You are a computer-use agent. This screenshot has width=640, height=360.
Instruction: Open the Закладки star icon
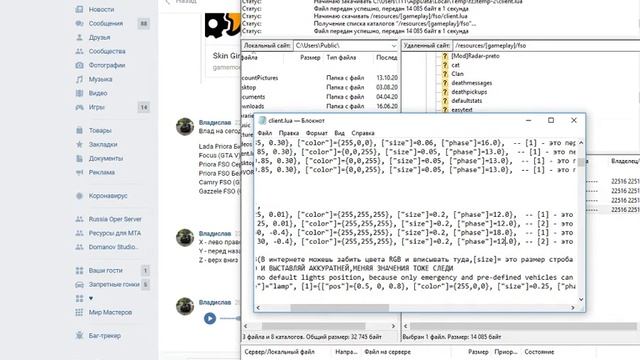[x=80, y=144]
